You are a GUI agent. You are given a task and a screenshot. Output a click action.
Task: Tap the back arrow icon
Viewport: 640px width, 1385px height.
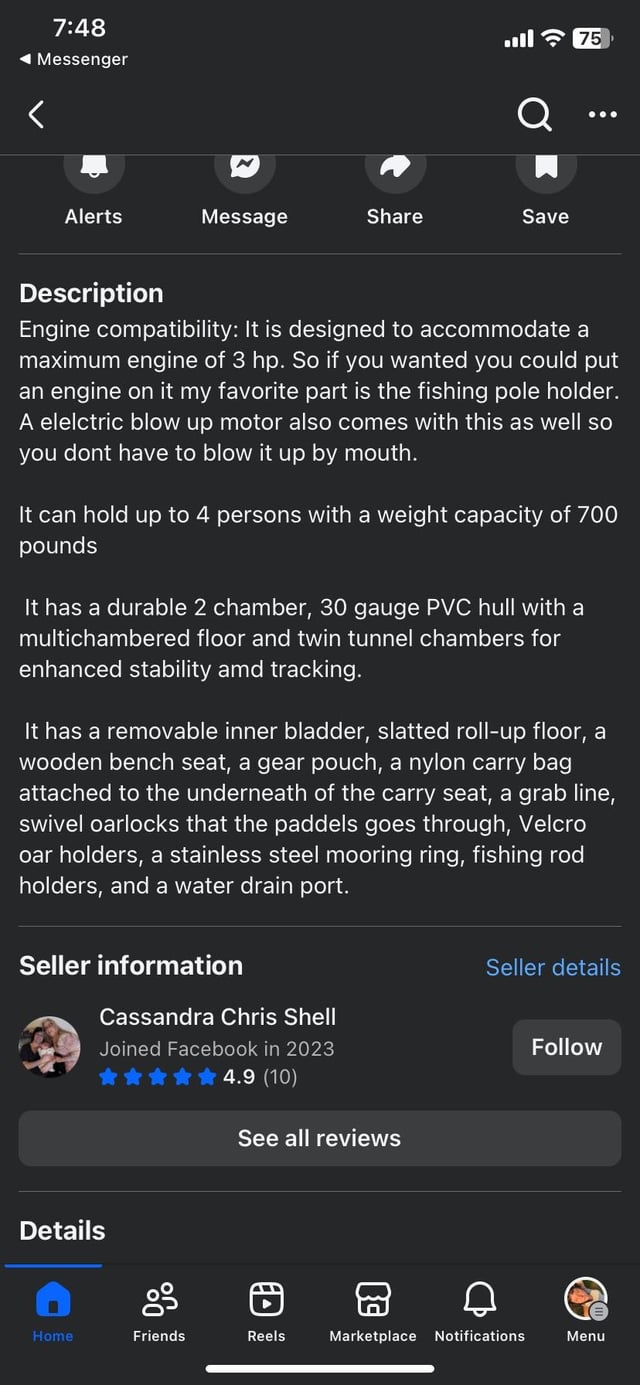pyautogui.click(x=36, y=115)
